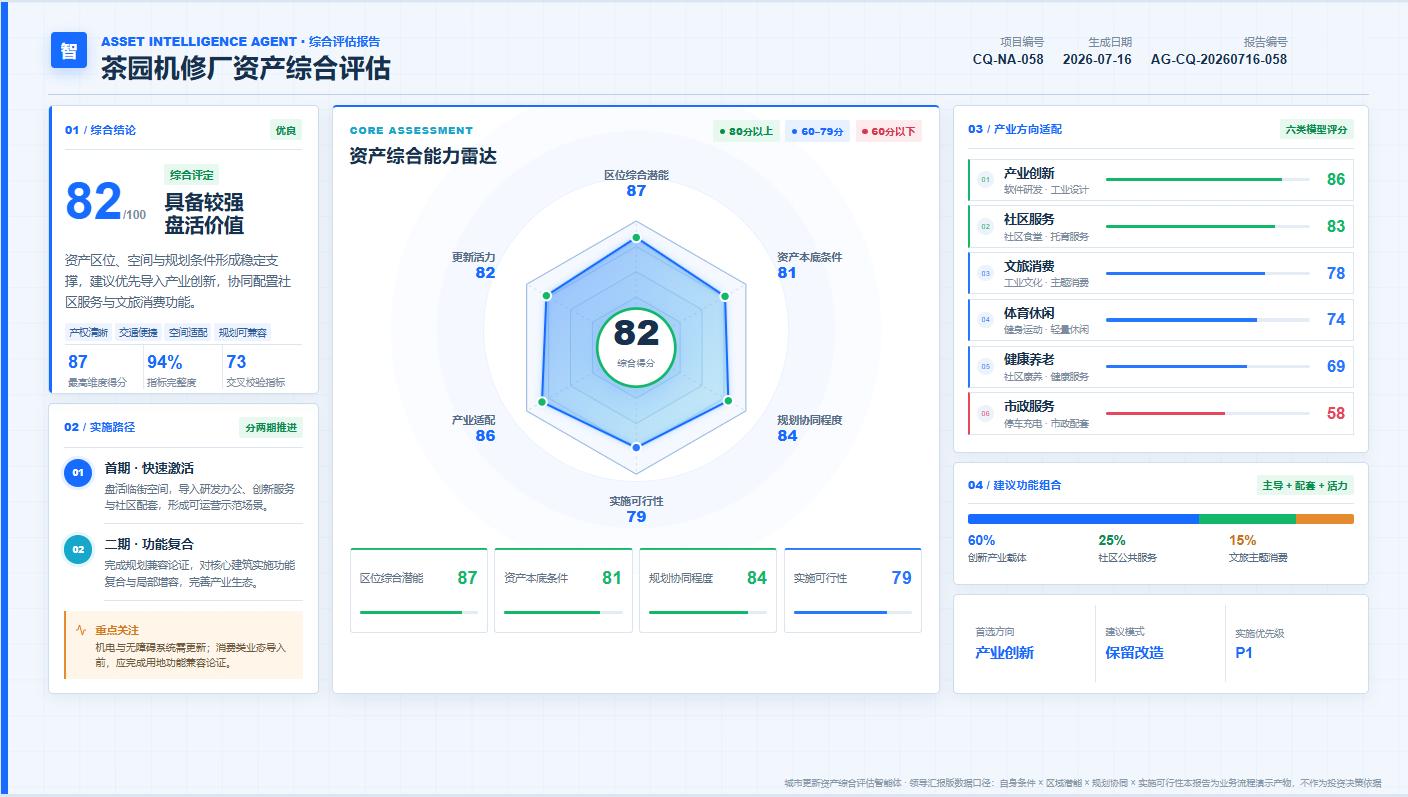Click the blue 60% segment of the mix bar

click(1083, 519)
